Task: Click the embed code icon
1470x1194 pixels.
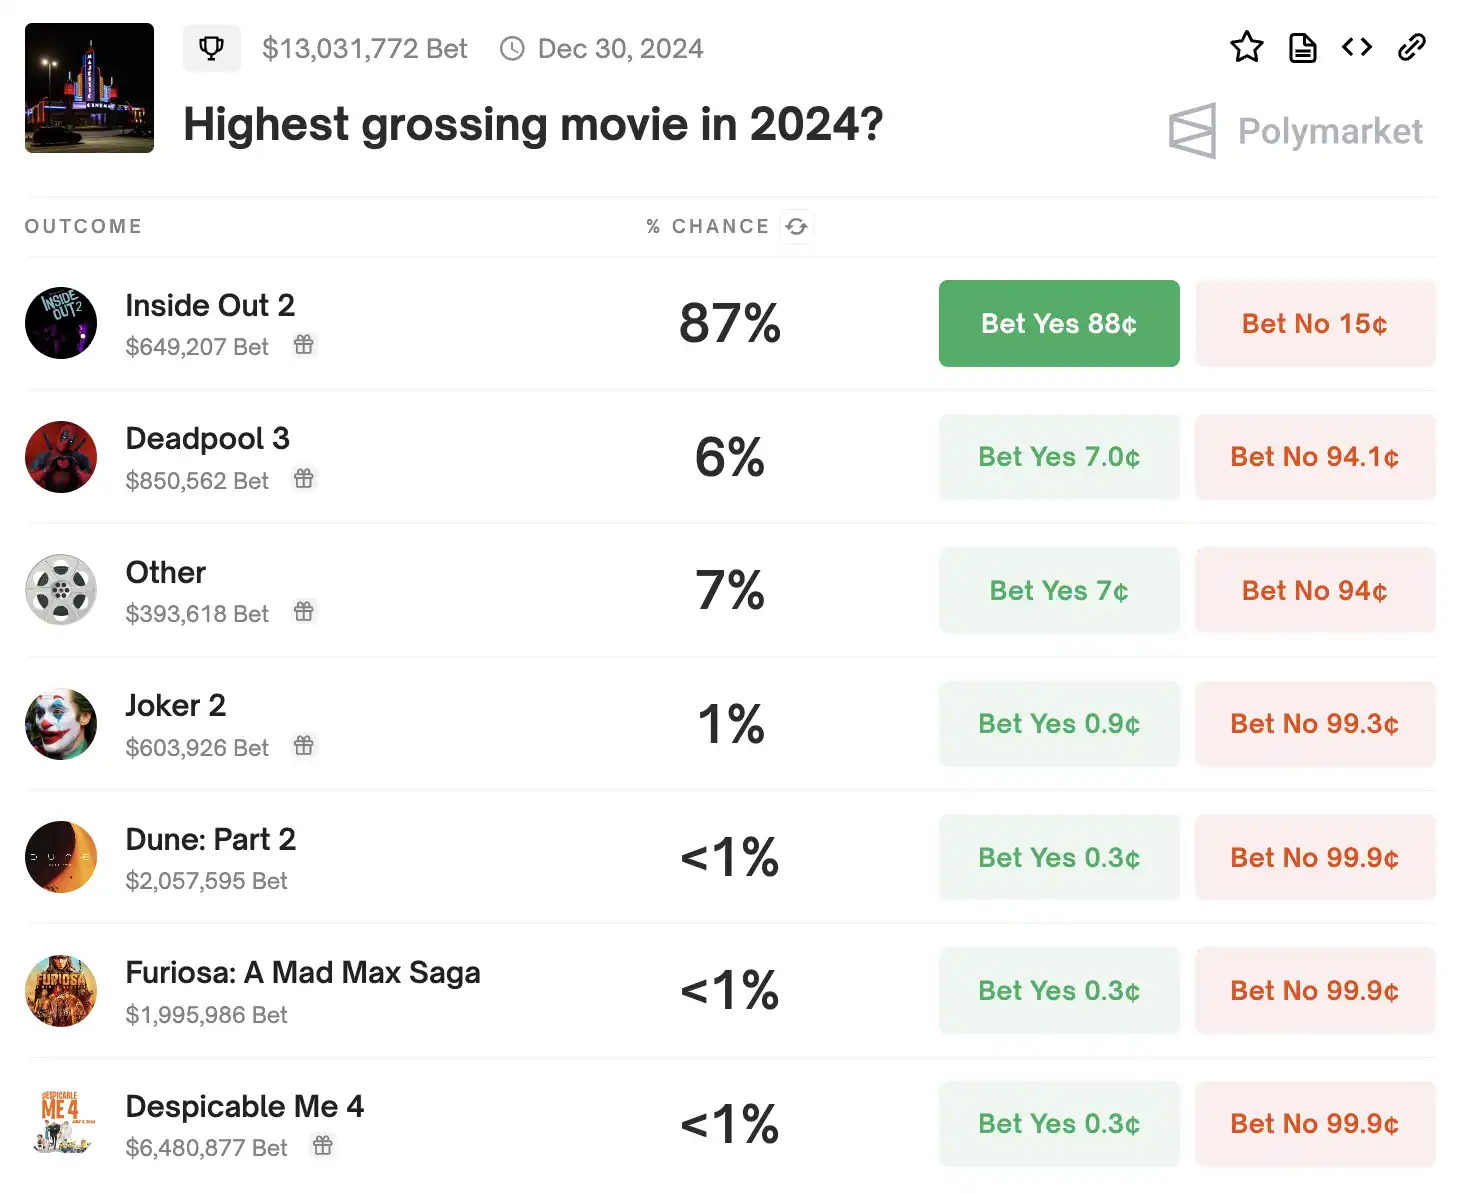Action: pyautogui.click(x=1357, y=47)
